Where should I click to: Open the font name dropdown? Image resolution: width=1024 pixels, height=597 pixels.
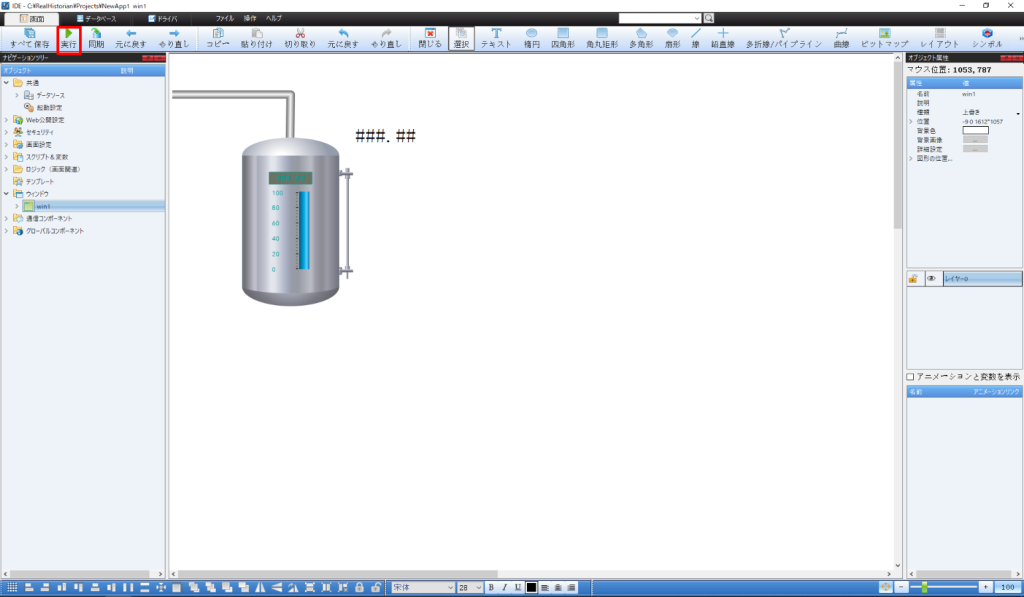point(423,587)
